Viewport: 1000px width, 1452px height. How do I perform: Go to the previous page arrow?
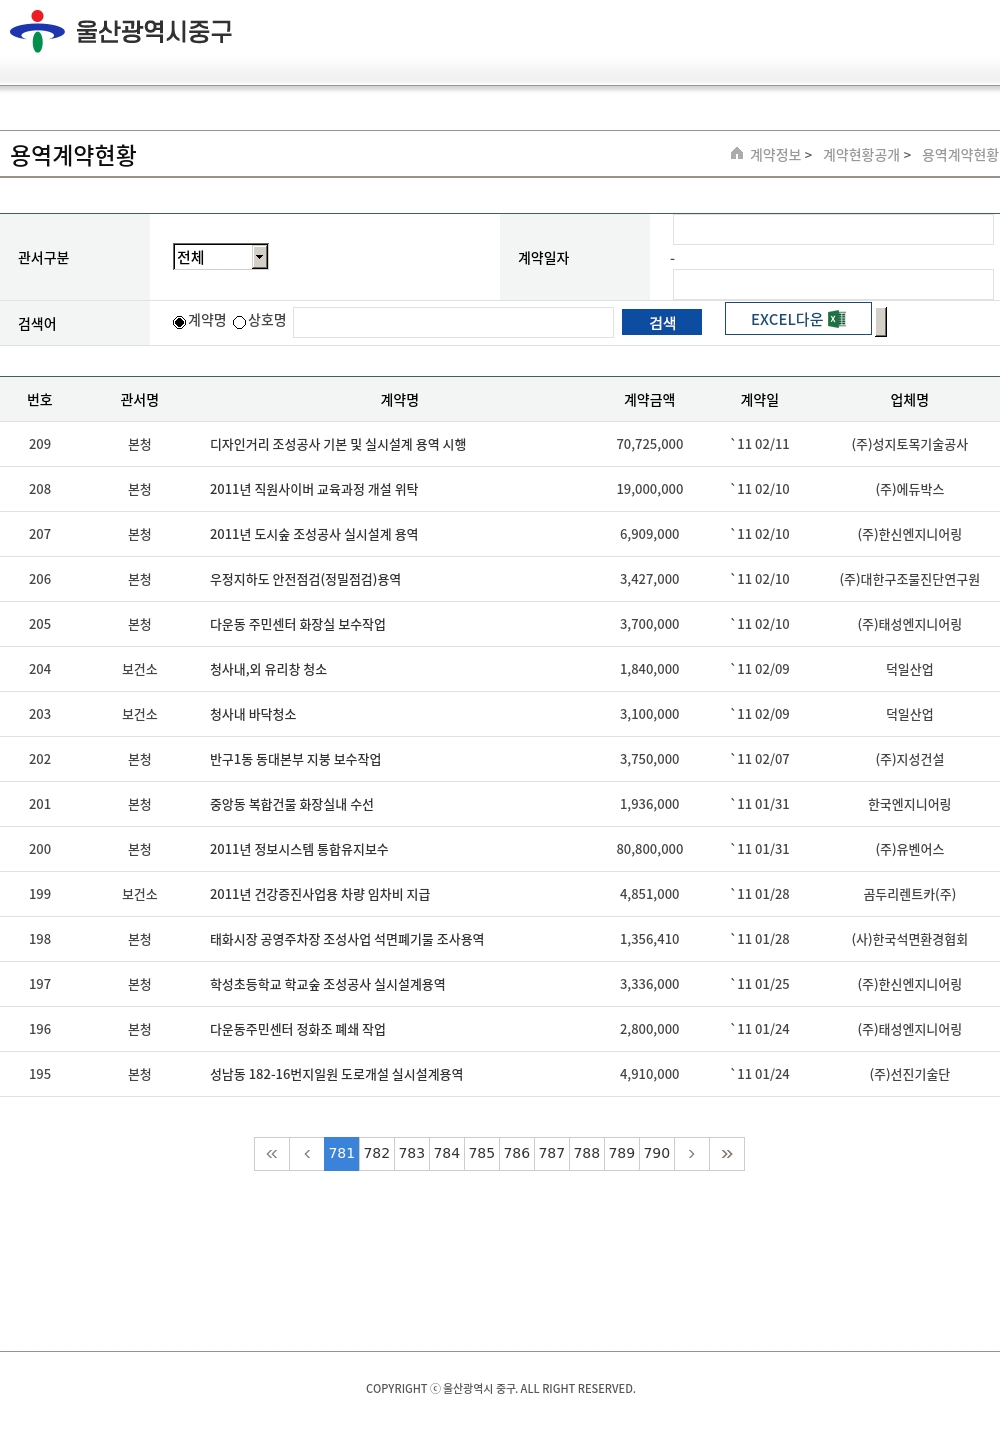pyautogui.click(x=307, y=1154)
